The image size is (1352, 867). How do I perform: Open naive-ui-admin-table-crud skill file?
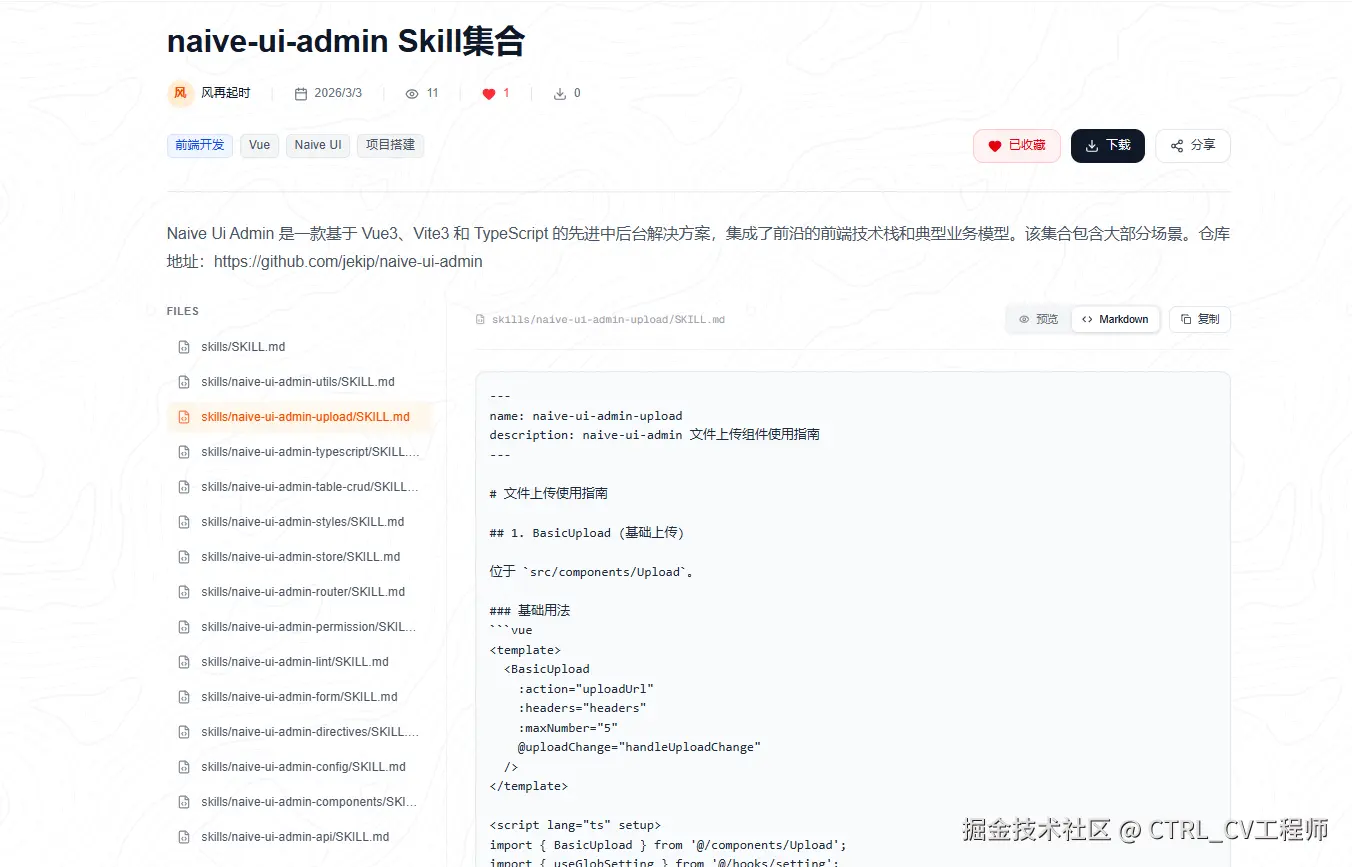coord(299,487)
